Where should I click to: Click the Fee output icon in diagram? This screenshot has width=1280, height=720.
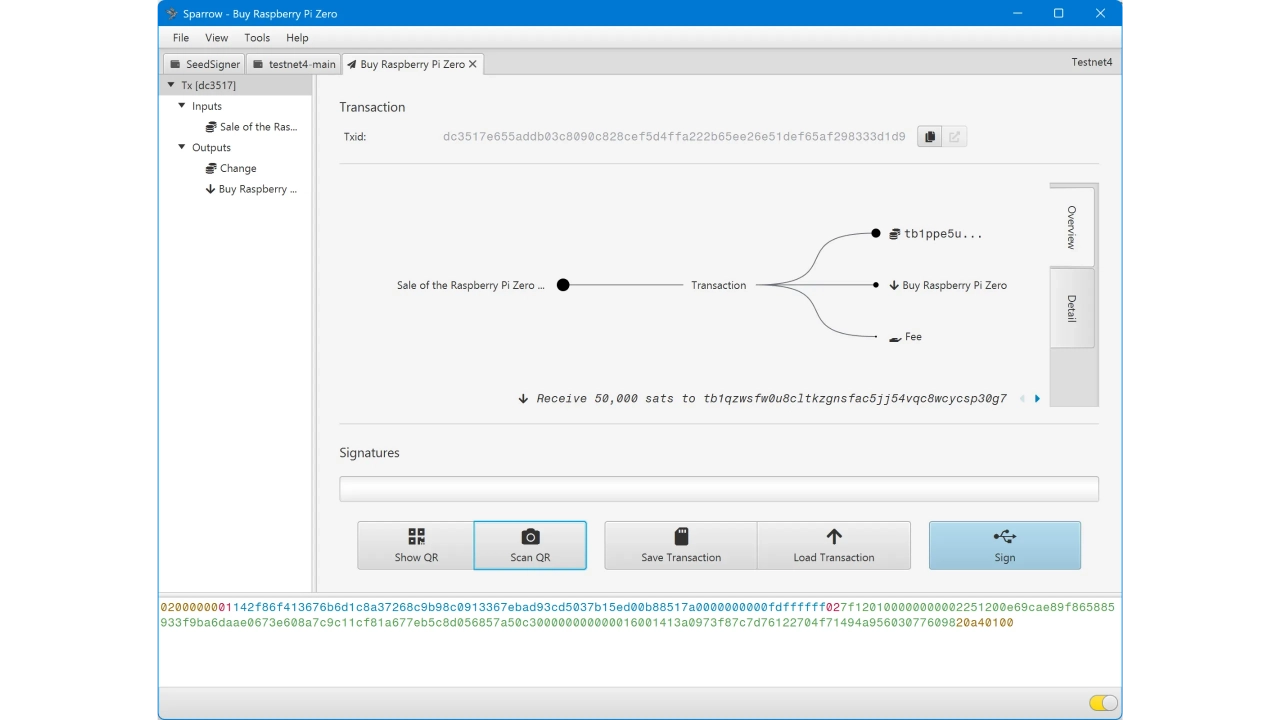[895, 338]
